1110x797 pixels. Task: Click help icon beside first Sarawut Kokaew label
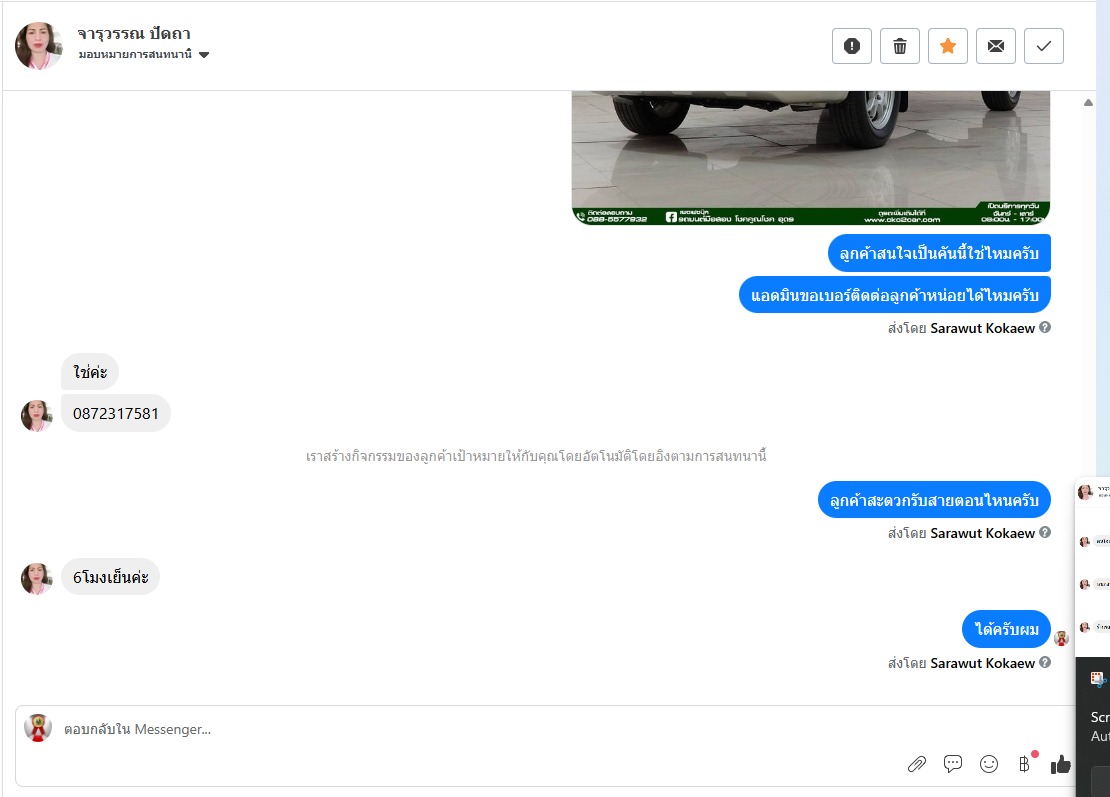1045,328
